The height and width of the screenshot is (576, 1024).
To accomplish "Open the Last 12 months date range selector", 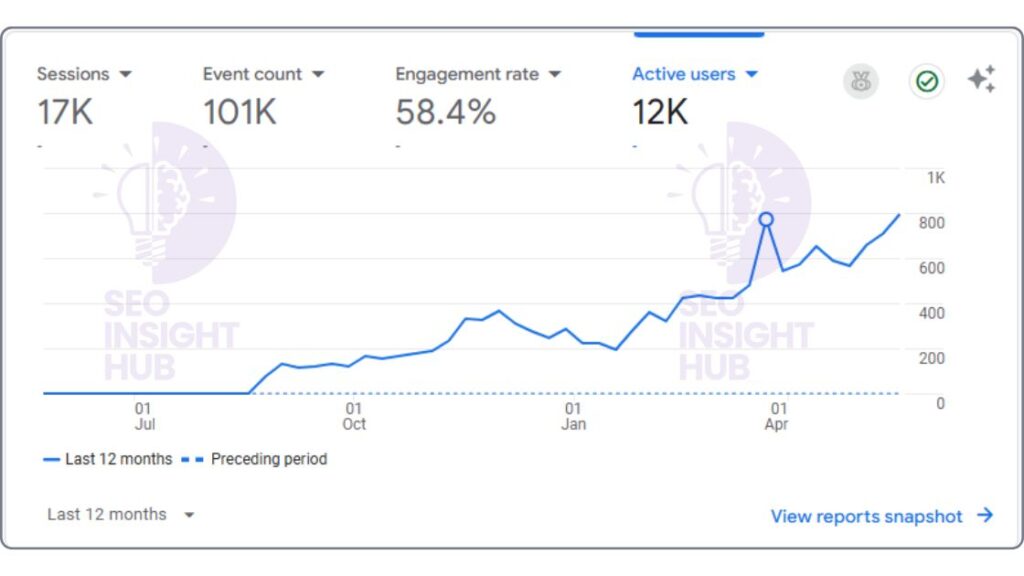I will pos(122,514).
